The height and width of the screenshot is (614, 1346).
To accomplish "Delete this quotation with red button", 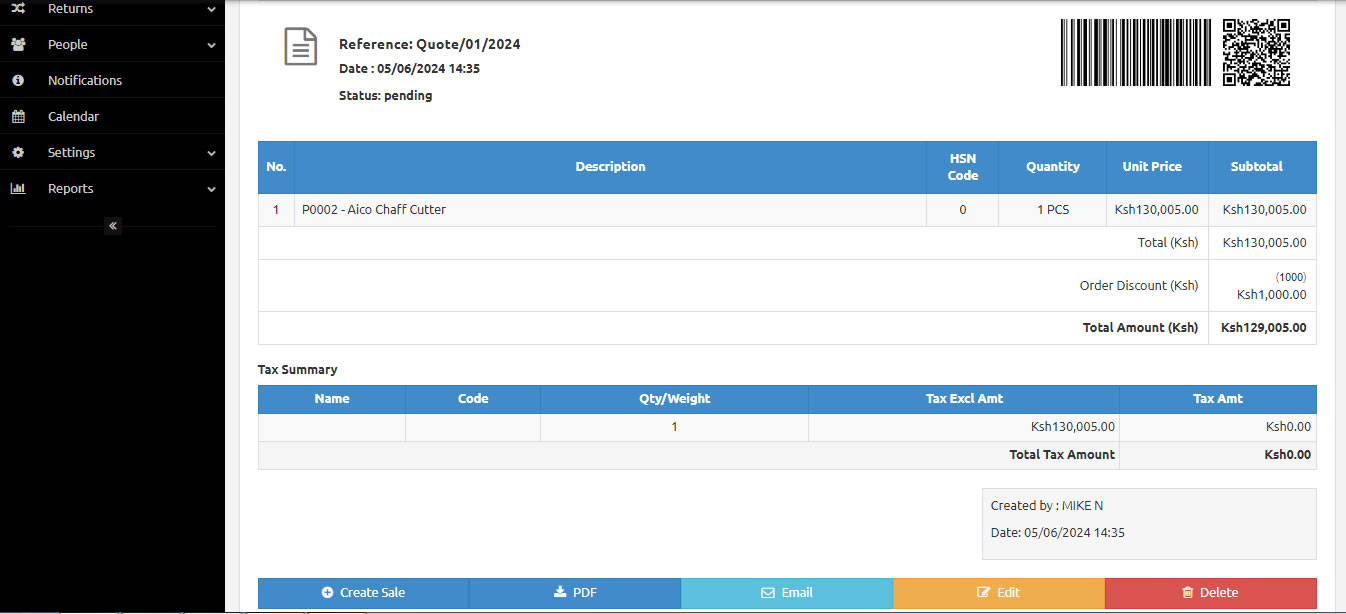I will [x=1210, y=593].
